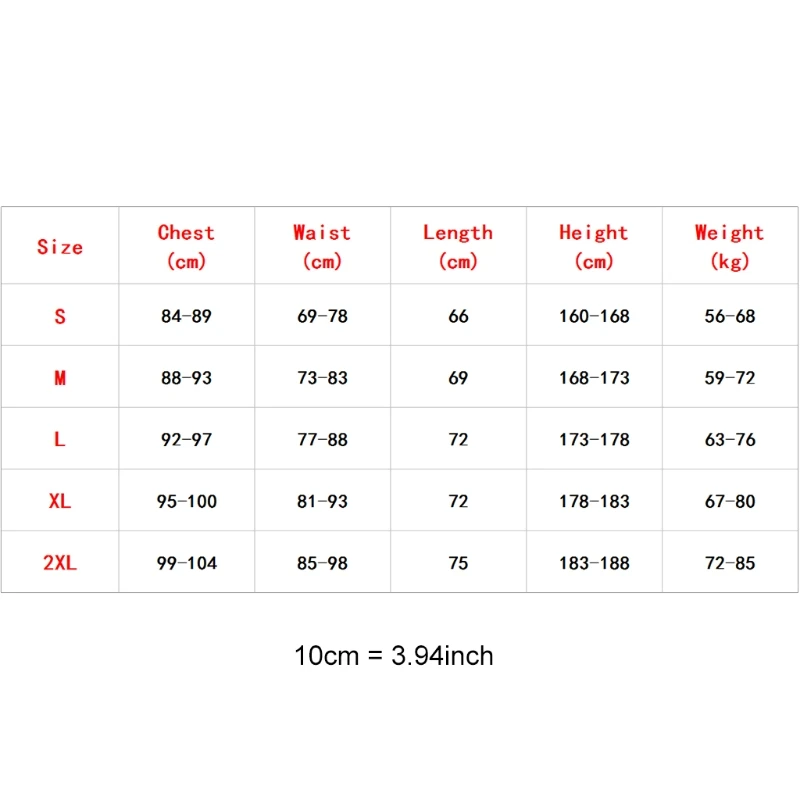Screen dimensions: 800x800
Task: Click the length value 75 cell
Action: 458,563
